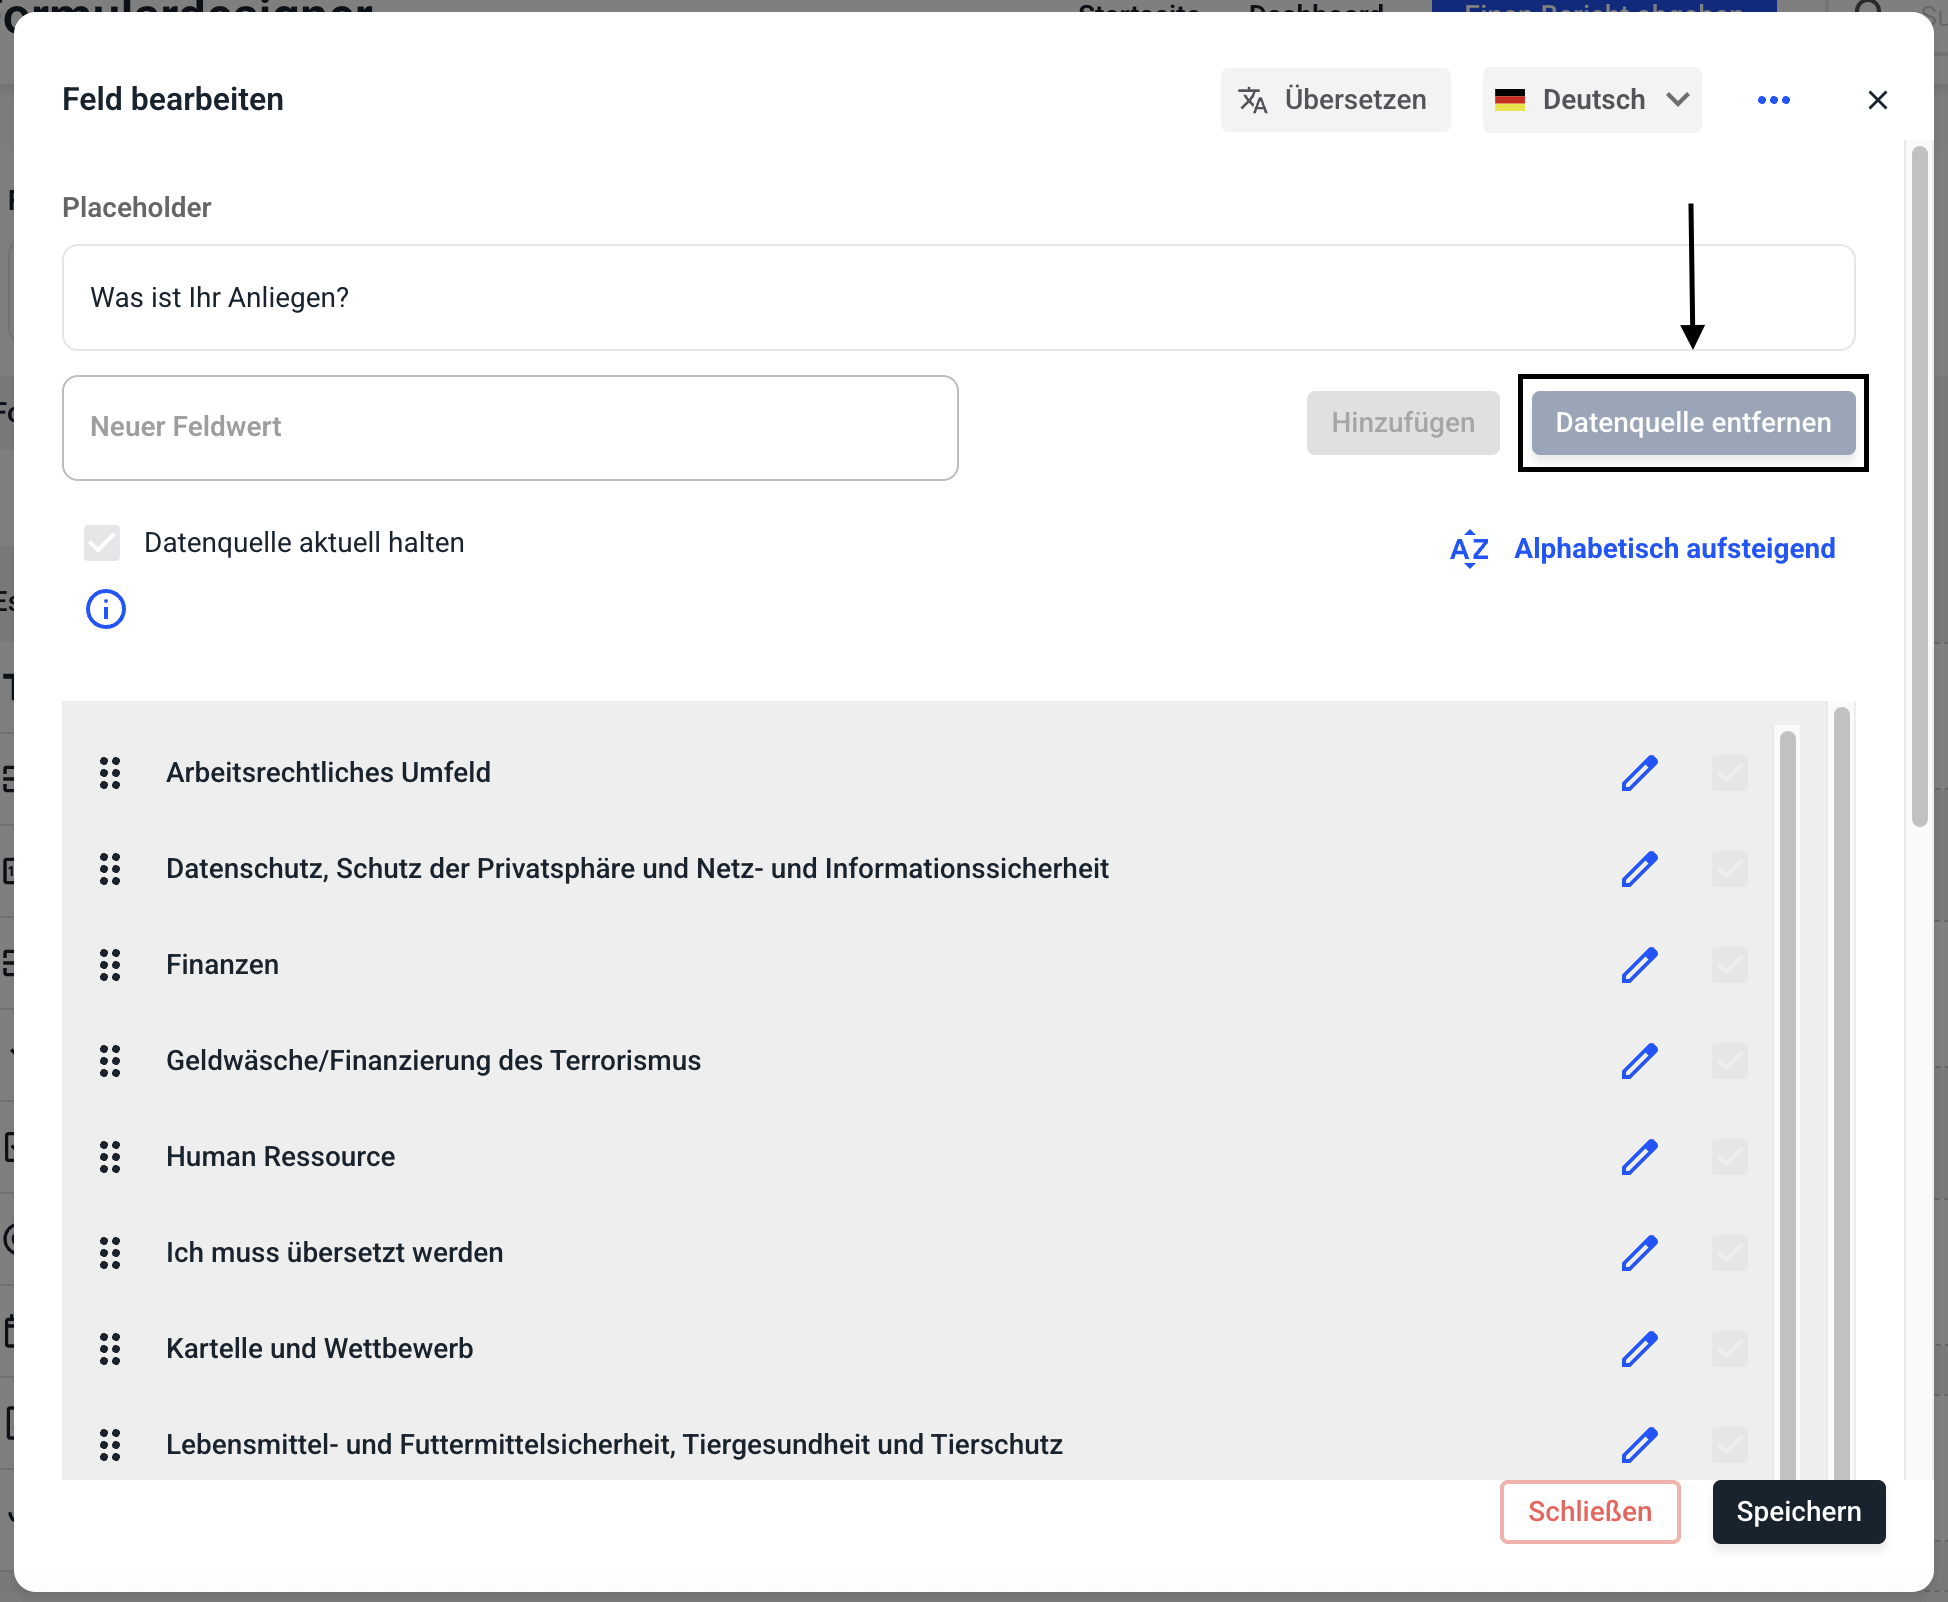This screenshot has height=1602, width=1948.
Task: Click into the Neuer Feldwert input field
Action: 510,428
